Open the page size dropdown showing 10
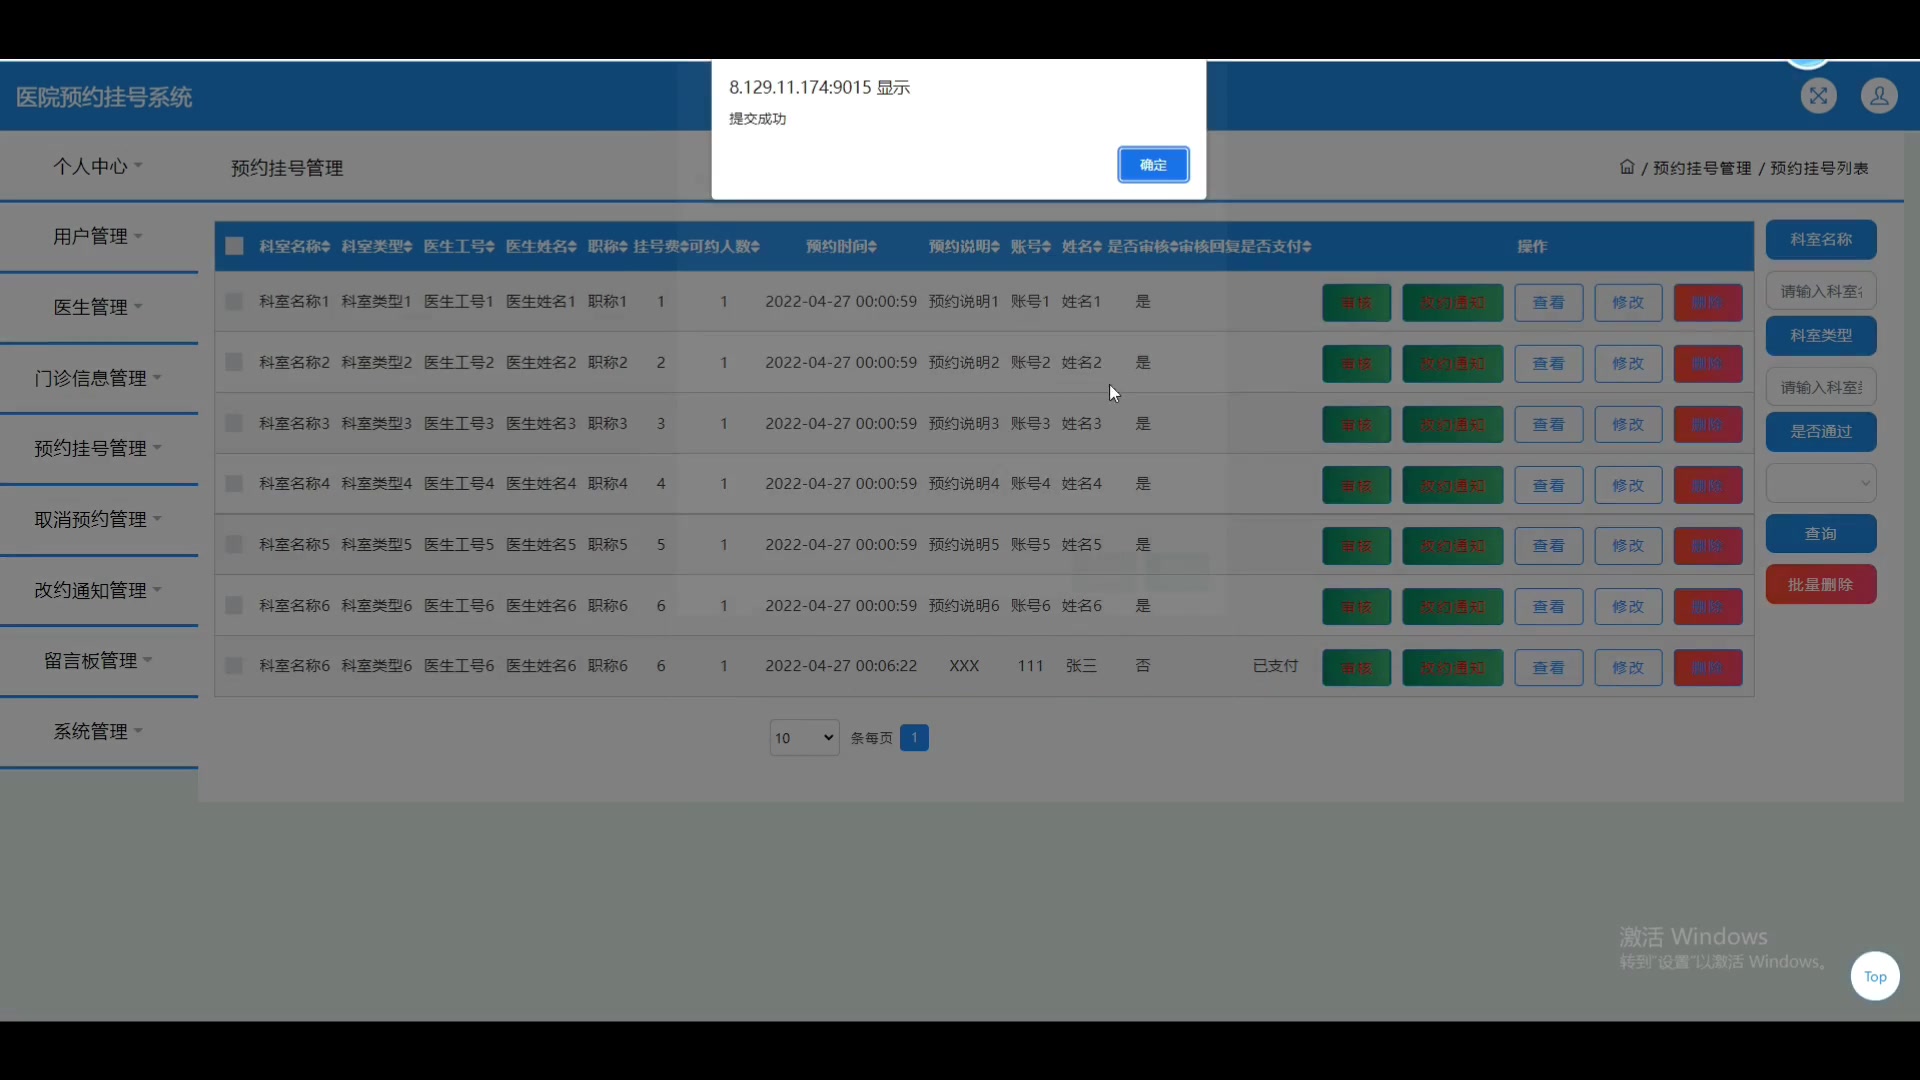 point(804,738)
